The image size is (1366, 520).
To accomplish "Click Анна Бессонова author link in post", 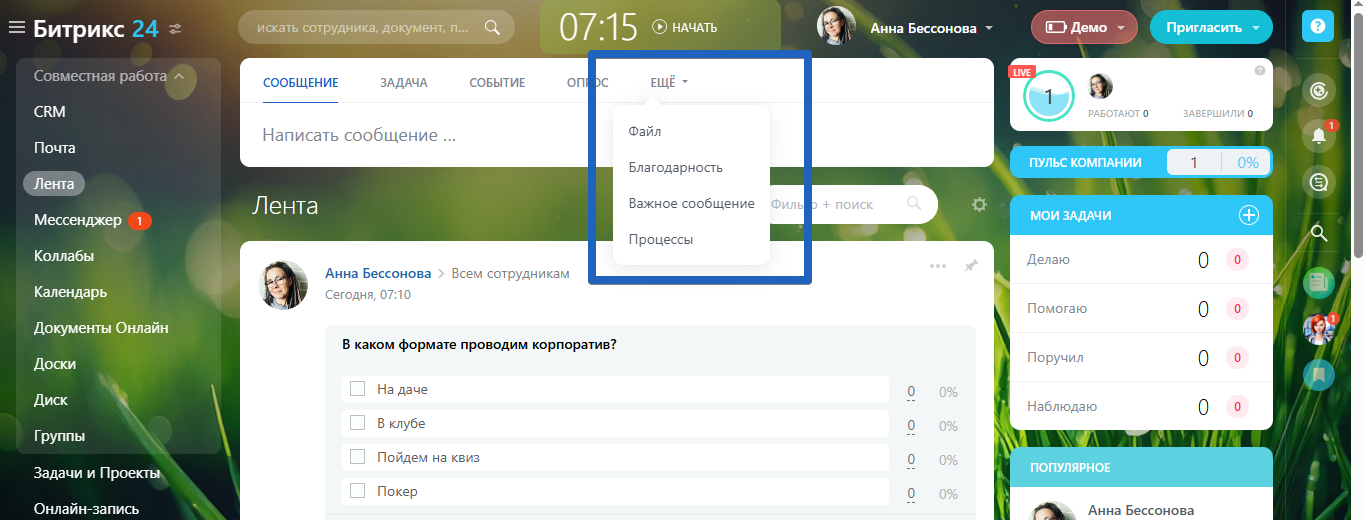I will point(378,273).
